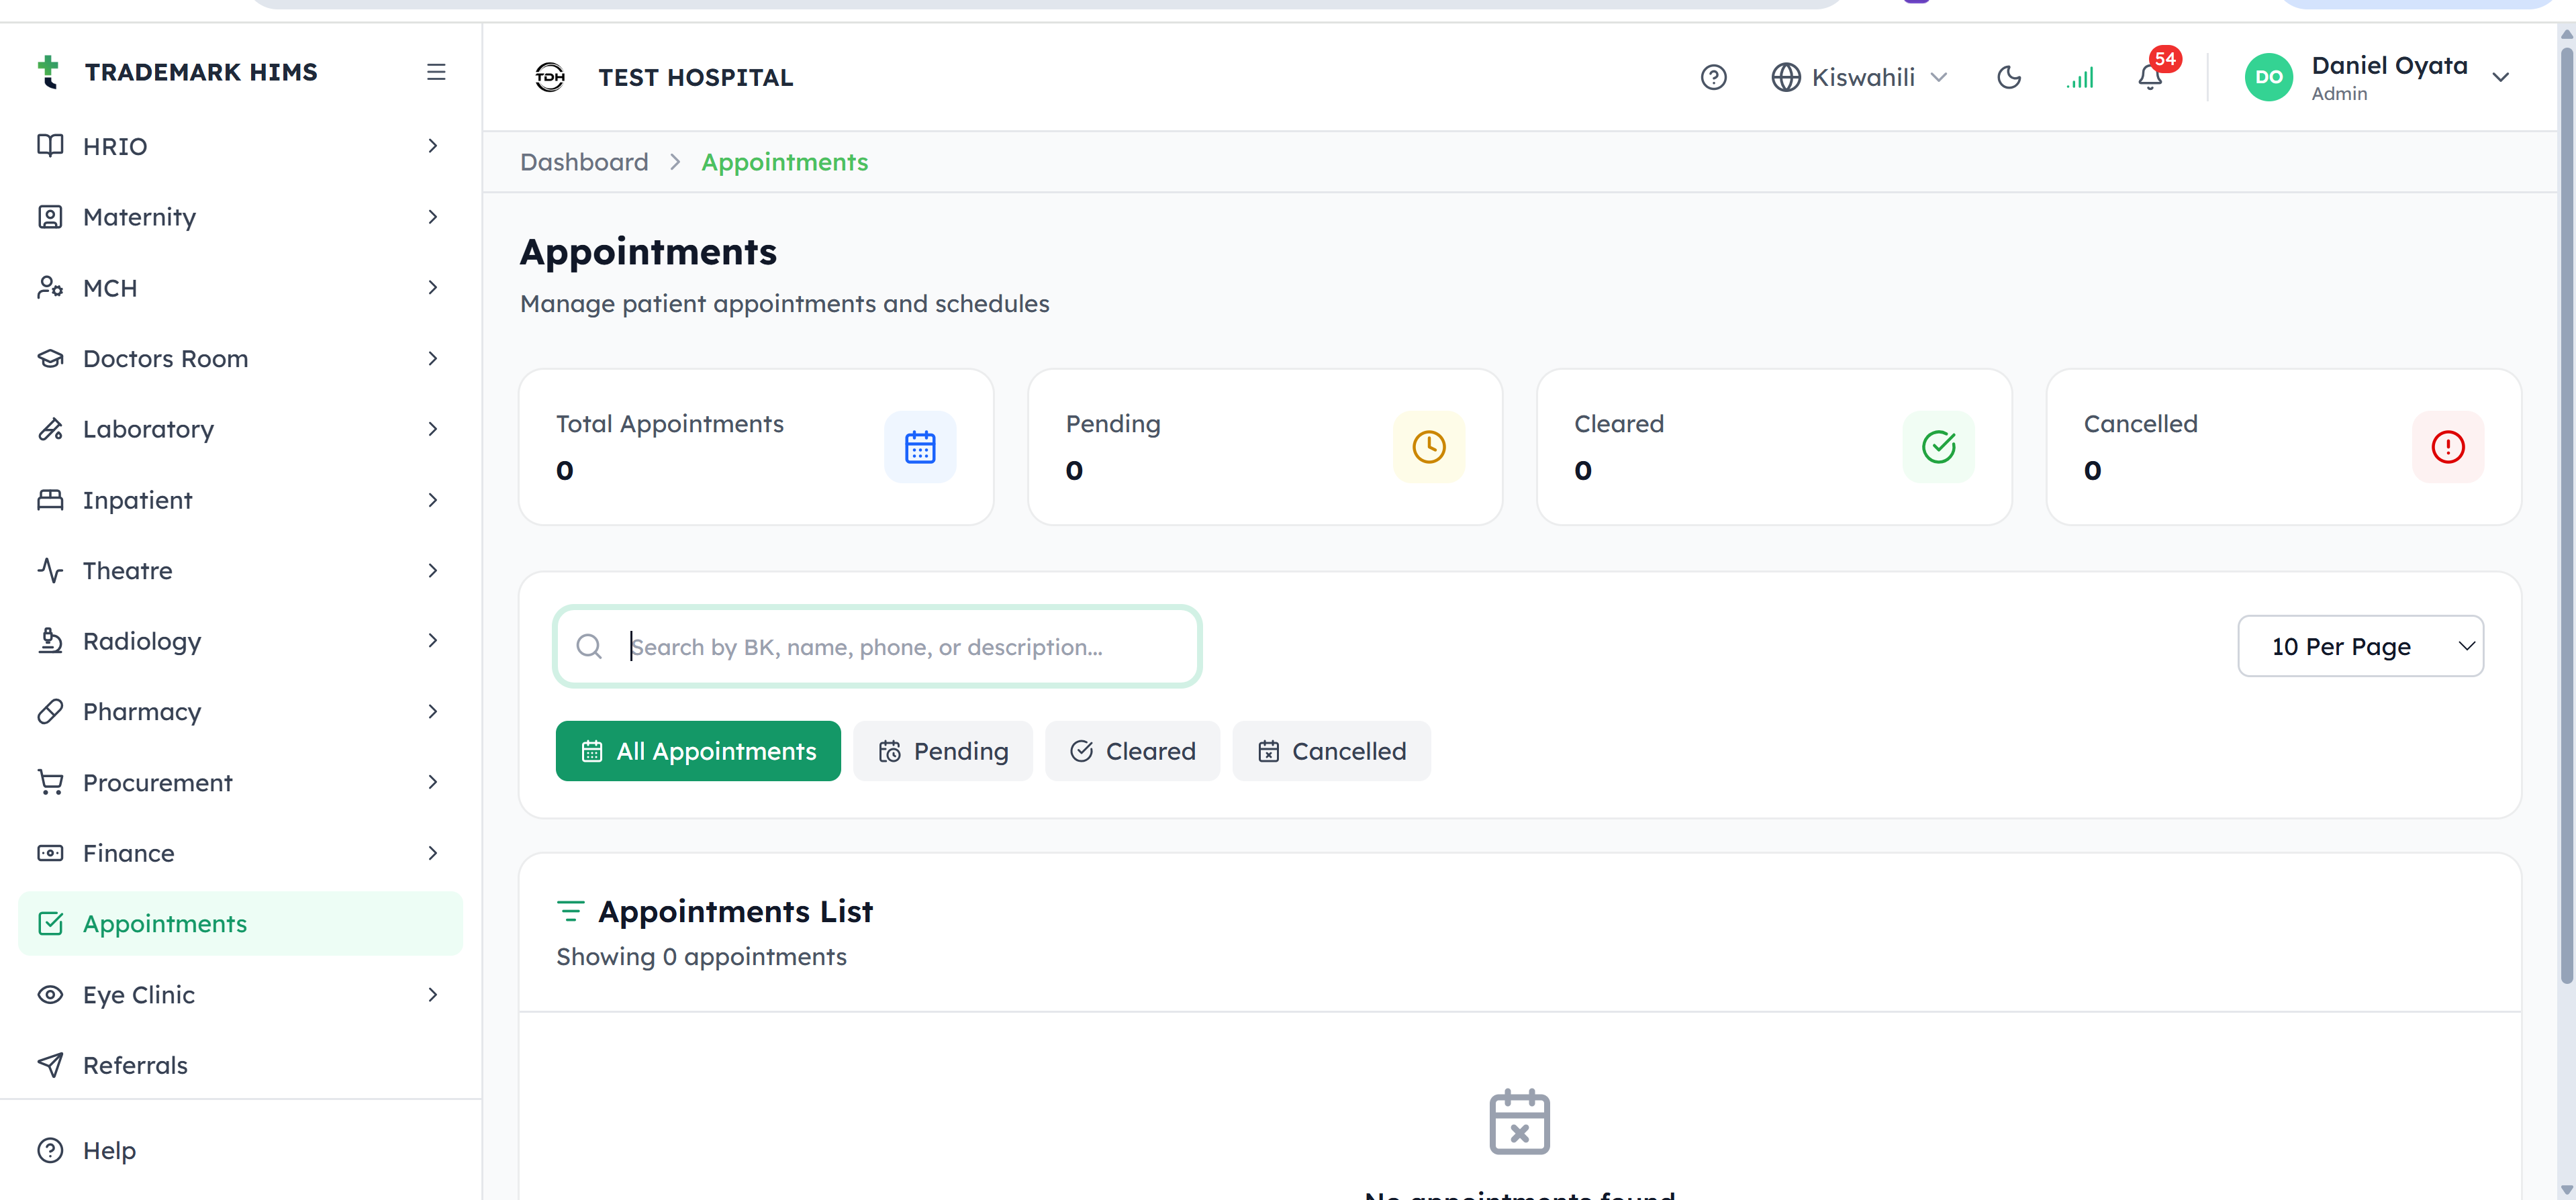Open Help in the sidebar

240,1150
